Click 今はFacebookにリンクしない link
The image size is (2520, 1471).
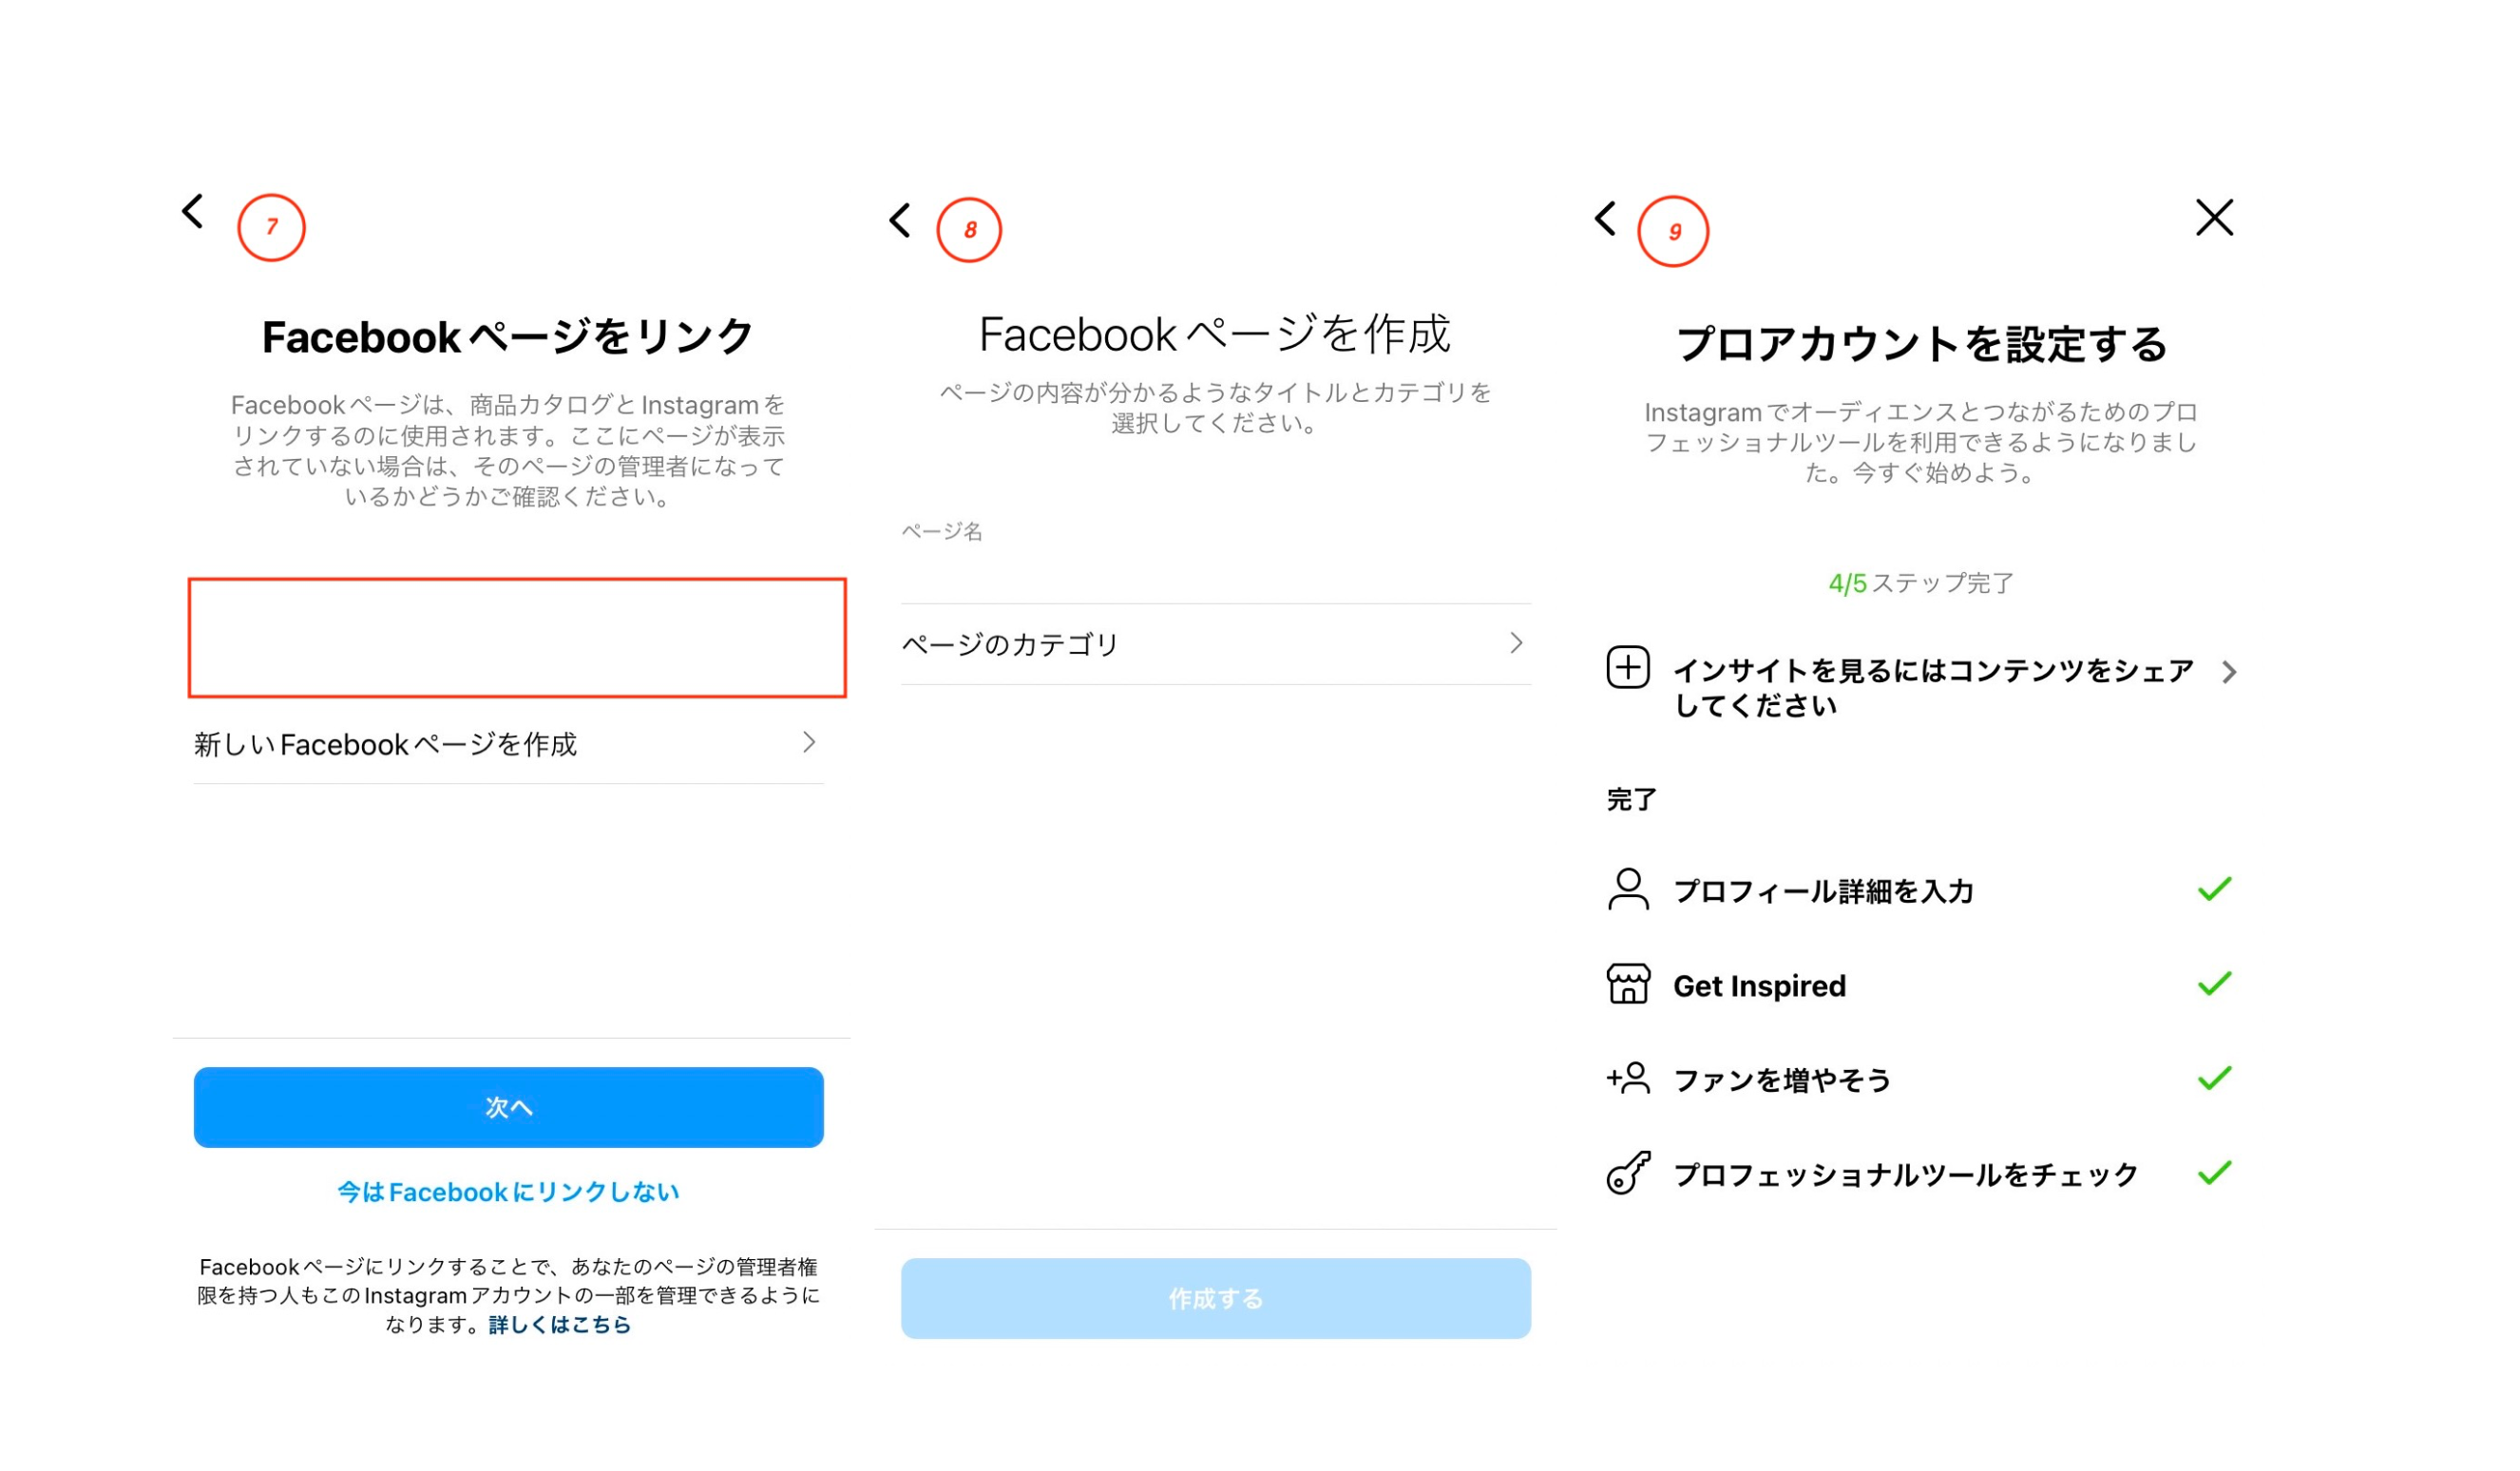coord(508,1192)
